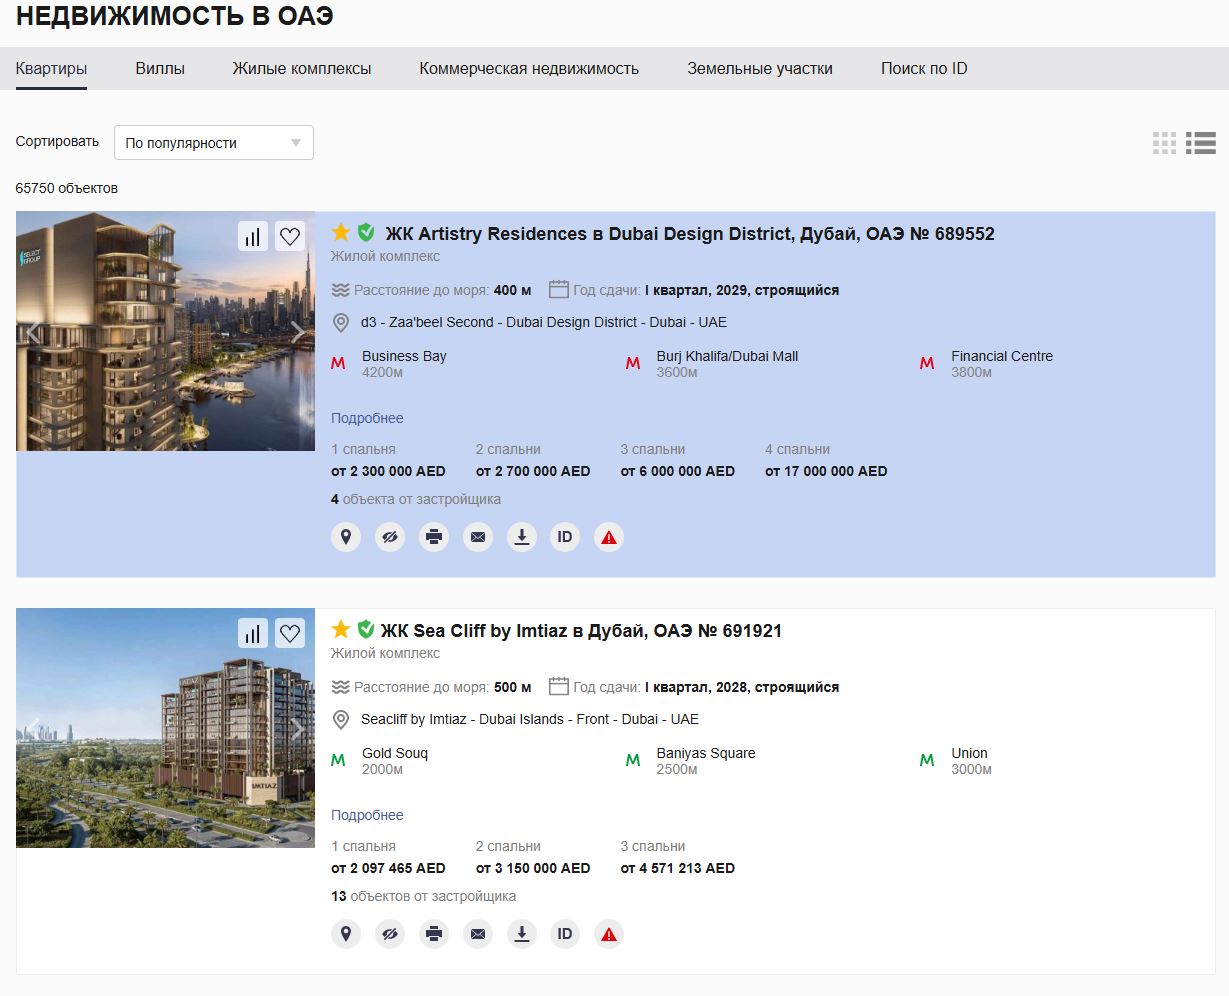Add Sea Cliff by Imtiaz to favorites

click(x=290, y=633)
